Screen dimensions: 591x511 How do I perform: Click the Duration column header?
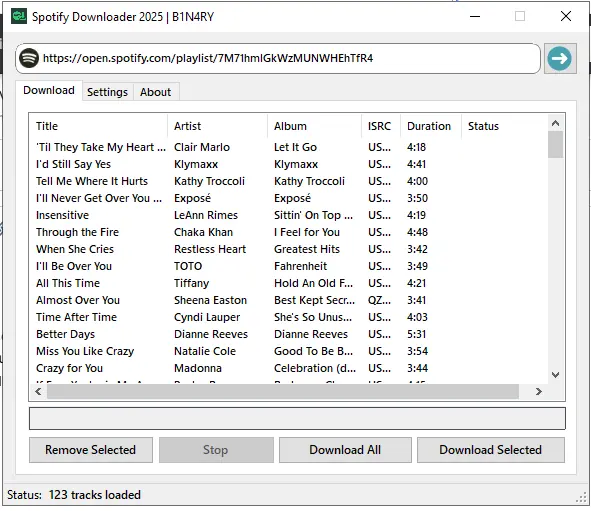coord(431,126)
